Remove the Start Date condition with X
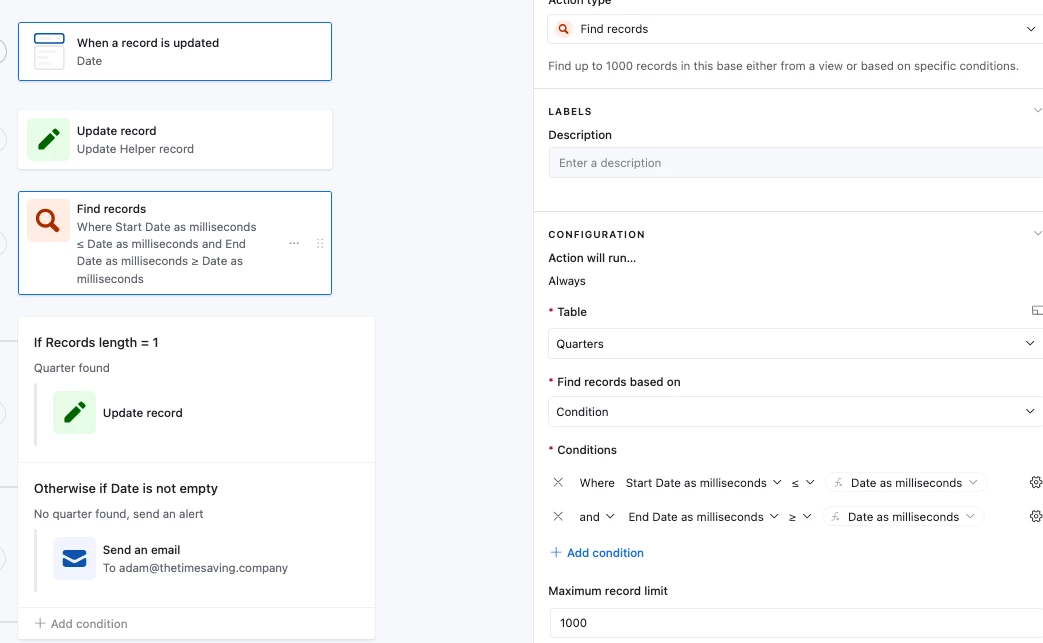The width and height of the screenshot is (1043, 643). coord(558,483)
